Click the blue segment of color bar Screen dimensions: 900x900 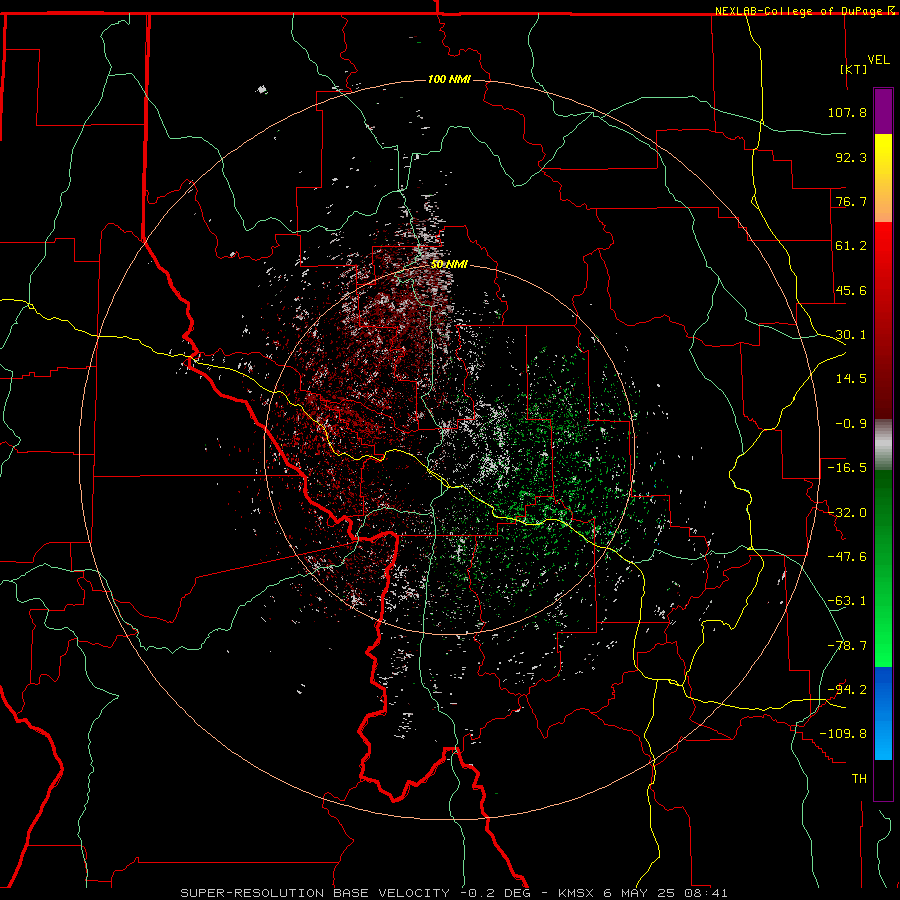coord(883,713)
